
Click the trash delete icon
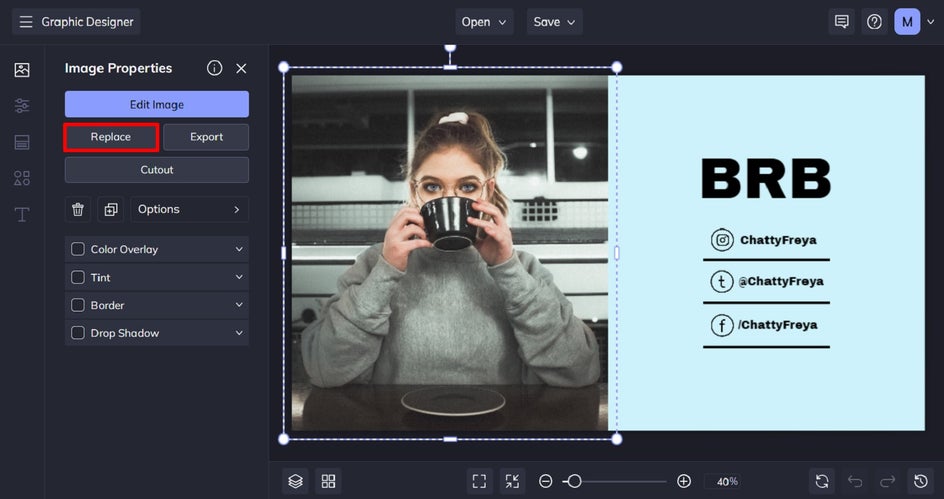pos(78,209)
